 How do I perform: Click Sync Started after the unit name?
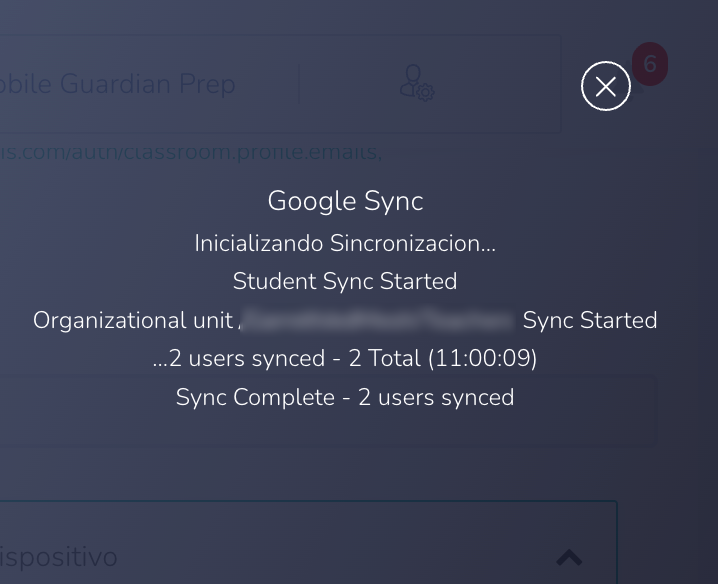590,320
